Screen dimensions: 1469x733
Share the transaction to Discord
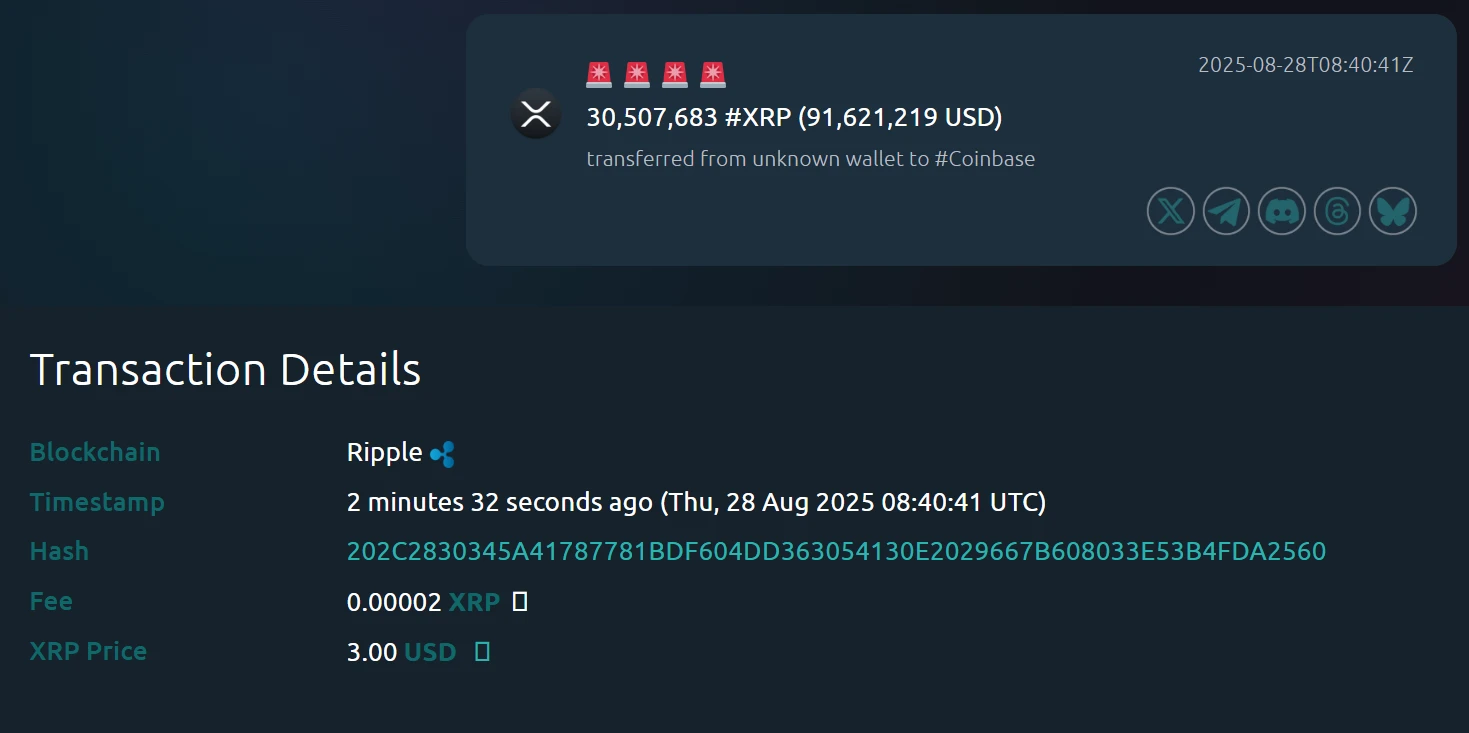(x=1281, y=211)
